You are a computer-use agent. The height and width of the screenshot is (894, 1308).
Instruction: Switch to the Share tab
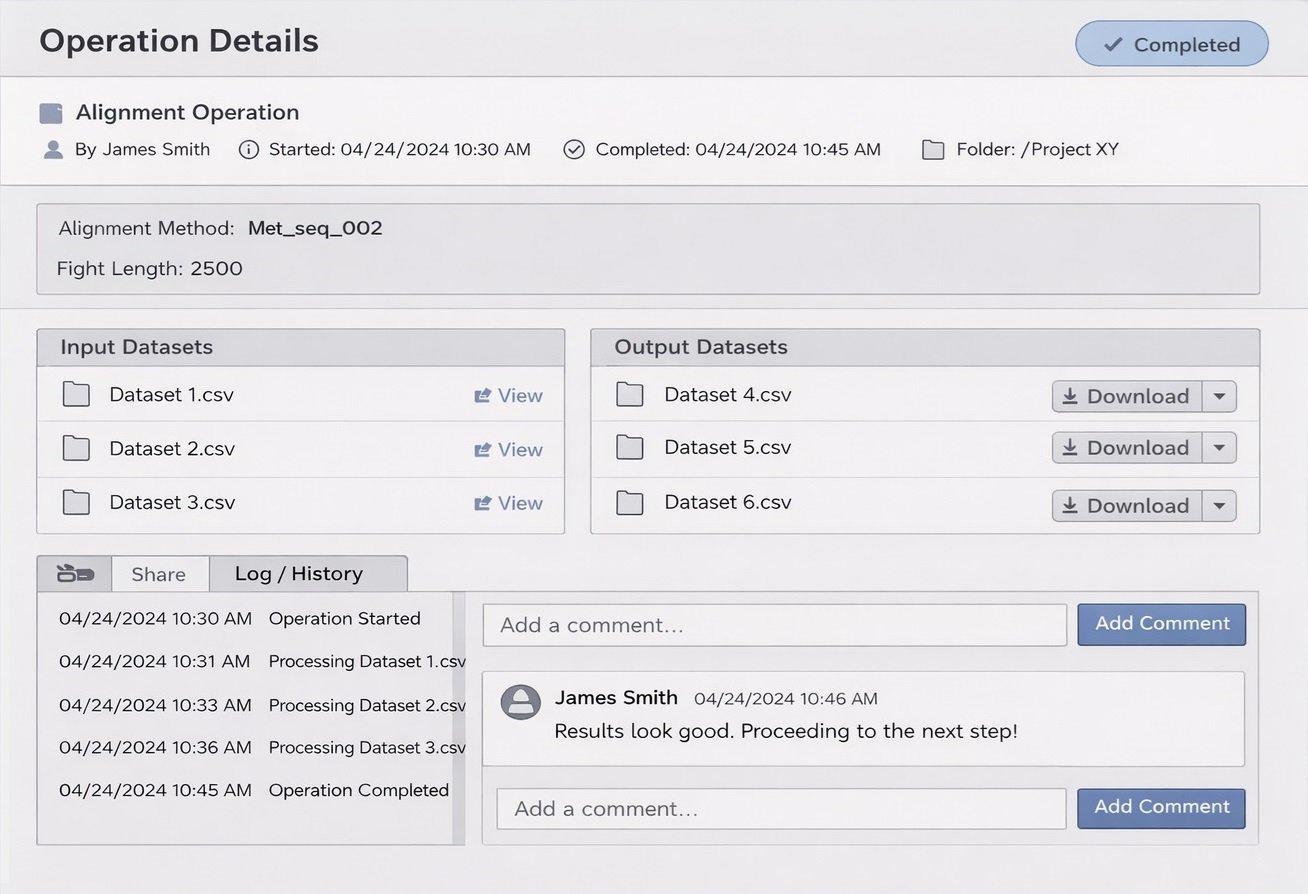click(158, 573)
